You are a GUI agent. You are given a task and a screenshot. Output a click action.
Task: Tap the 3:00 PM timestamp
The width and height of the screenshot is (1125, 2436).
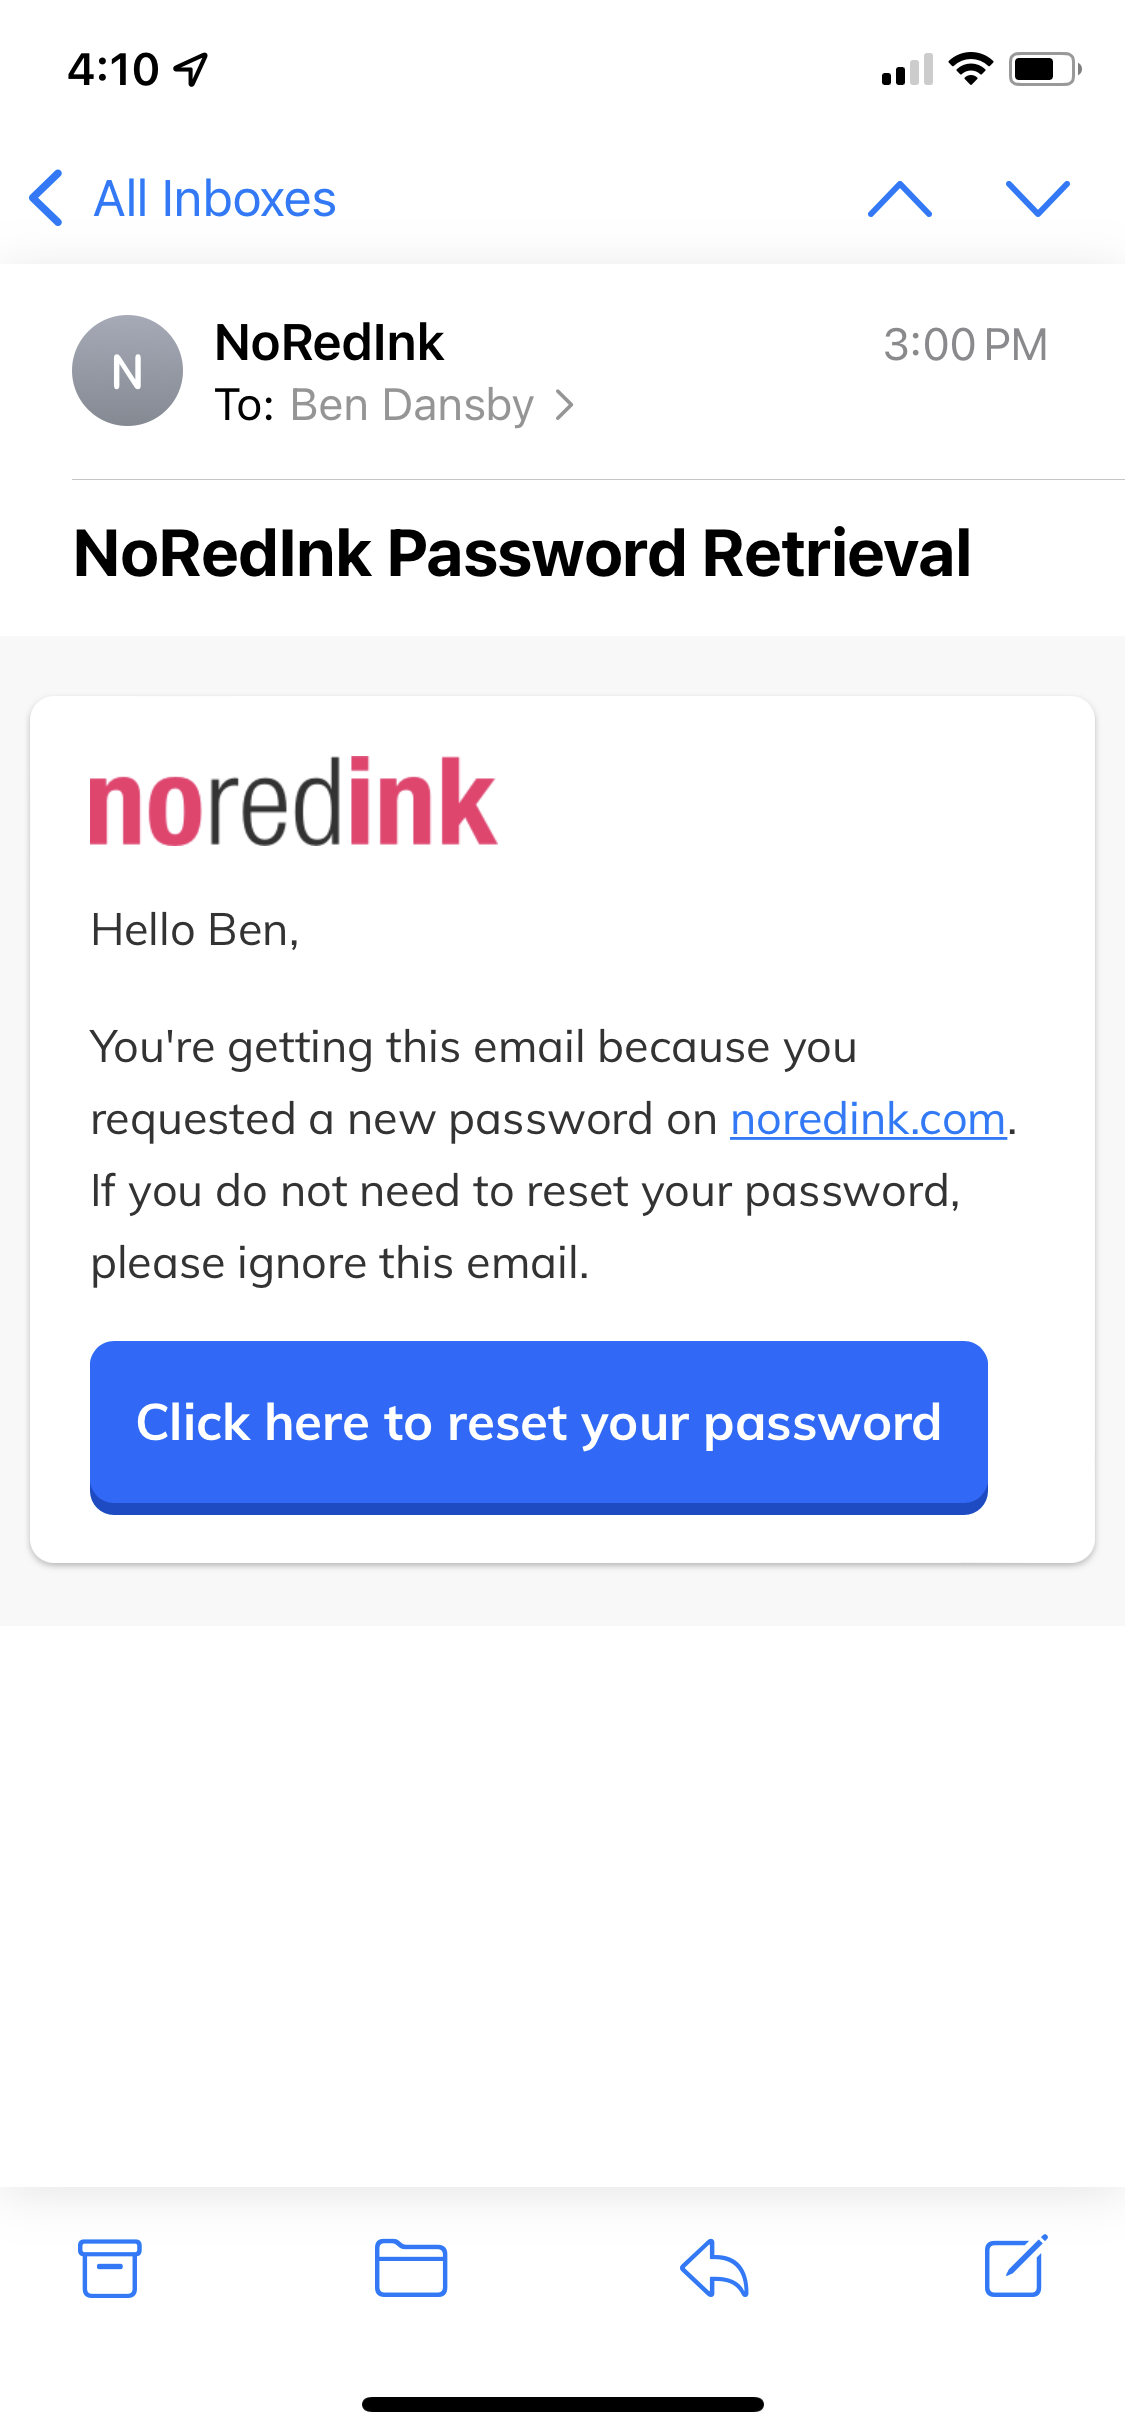964,345
